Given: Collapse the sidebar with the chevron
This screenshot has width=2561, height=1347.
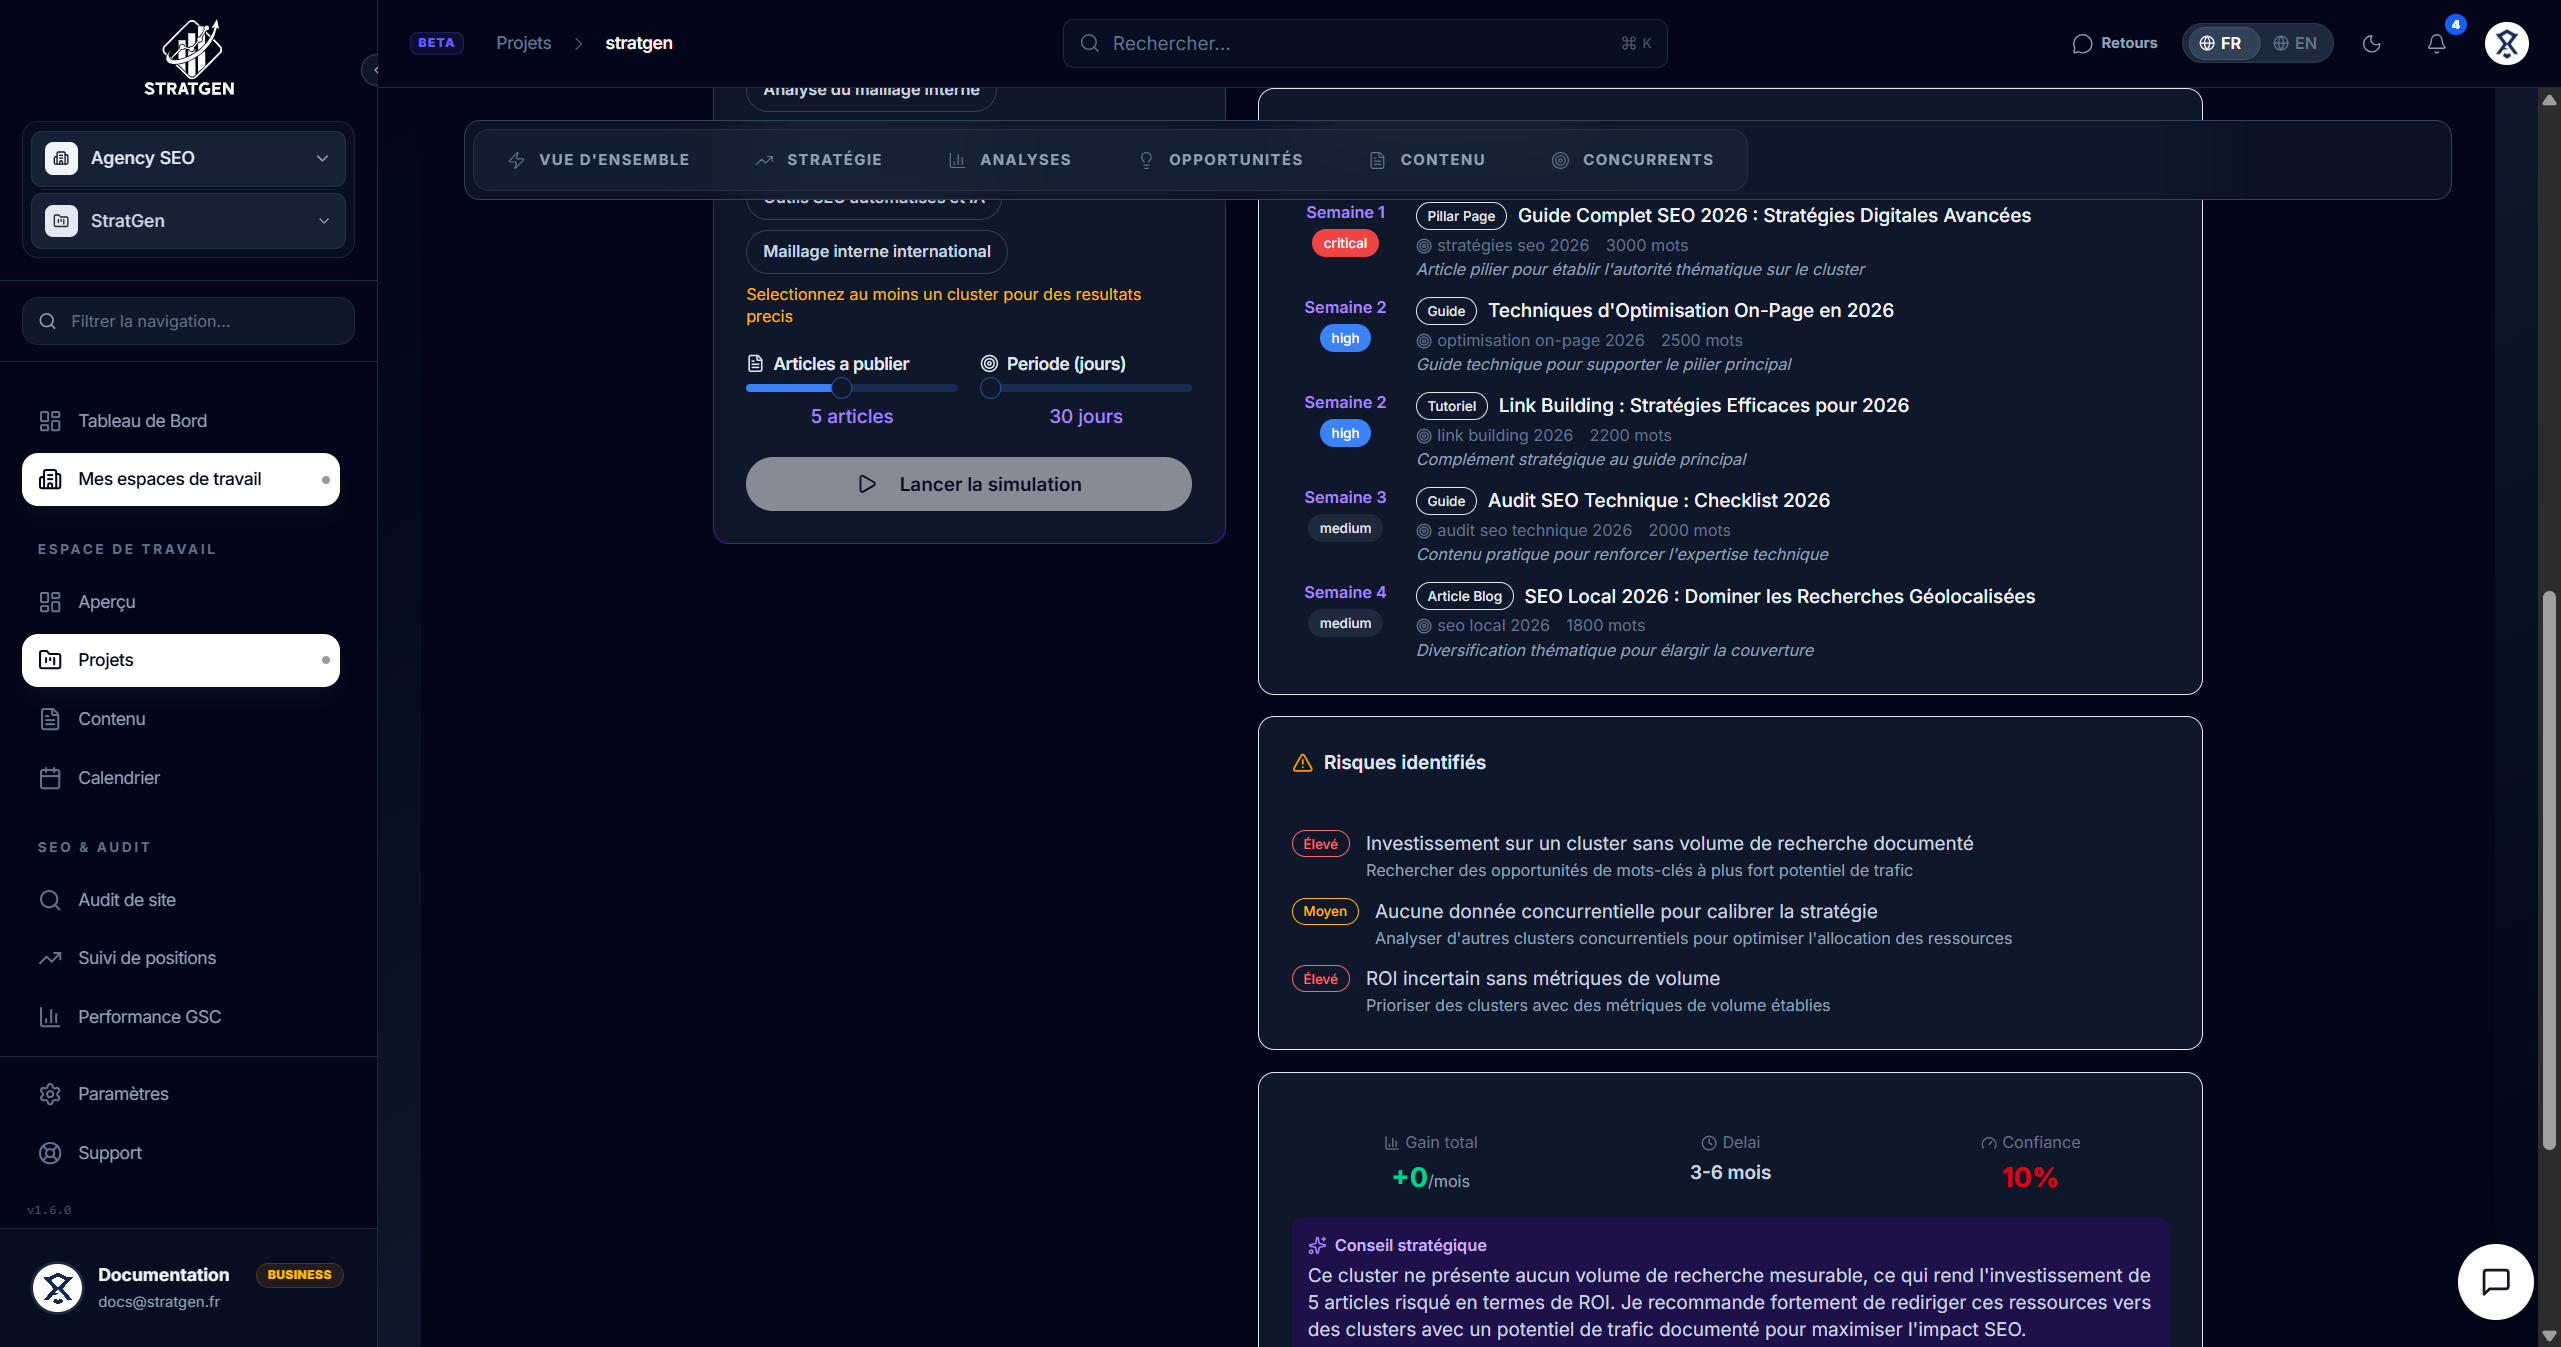Looking at the screenshot, I should 374,70.
